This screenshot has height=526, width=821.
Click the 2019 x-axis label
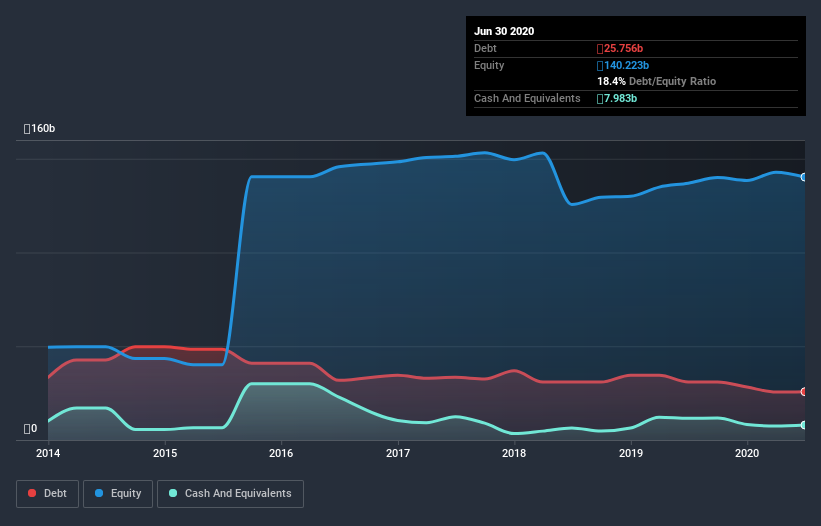click(x=631, y=453)
